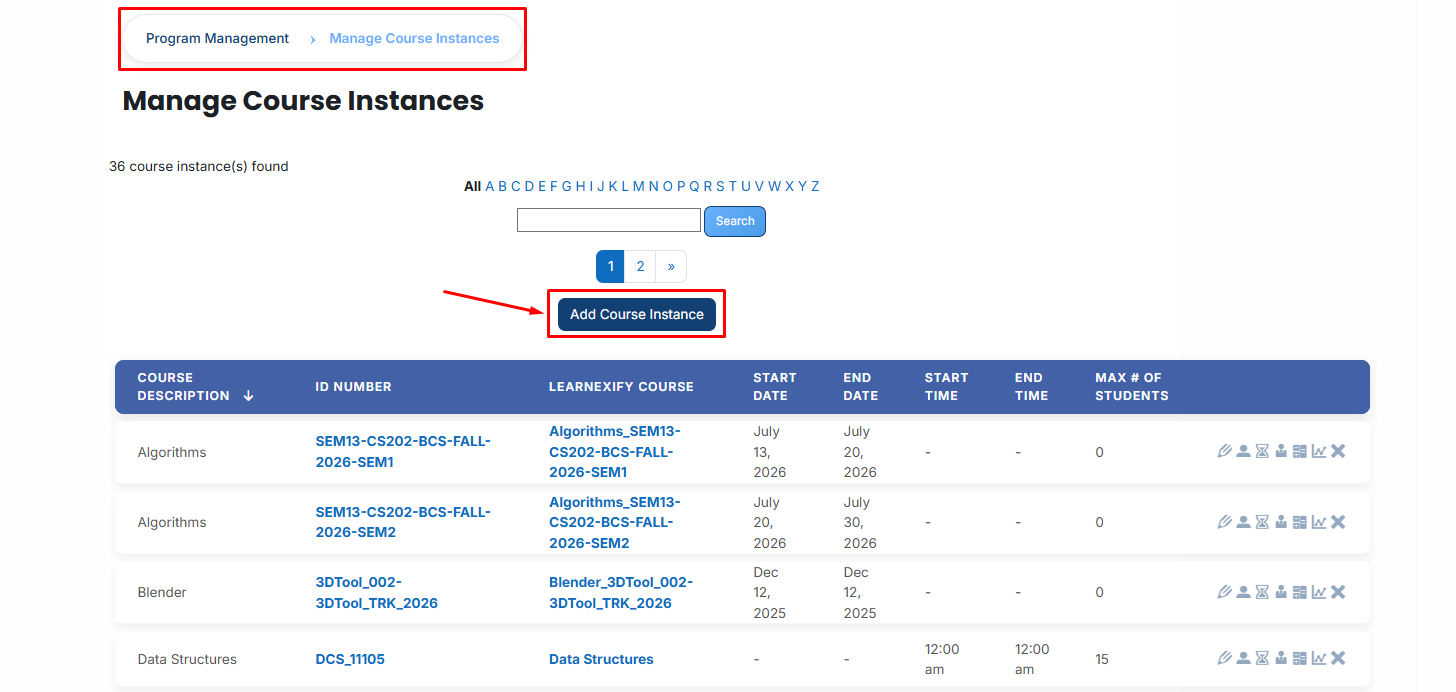Open the instructor icon in the SEM2 Algorithms row
Screen dimensions: 1456x692
[x=1281, y=522]
